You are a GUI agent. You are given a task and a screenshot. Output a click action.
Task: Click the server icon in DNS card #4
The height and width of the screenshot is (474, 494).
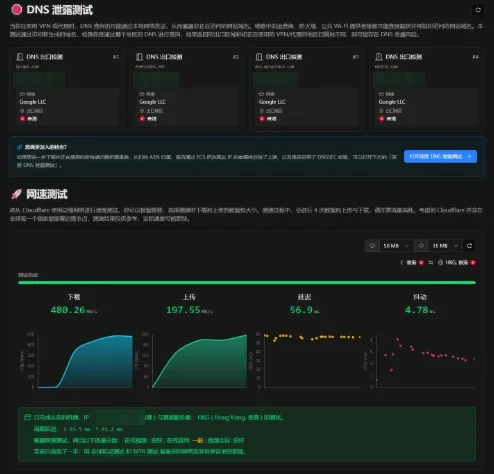[379, 57]
